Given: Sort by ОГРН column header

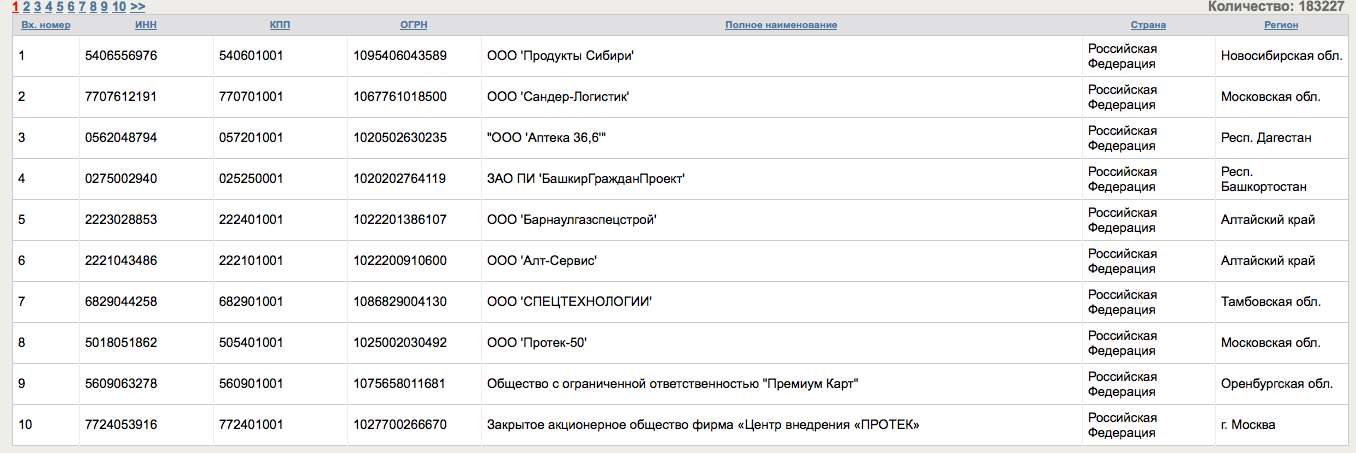Looking at the screenshot, I should 414,25.
